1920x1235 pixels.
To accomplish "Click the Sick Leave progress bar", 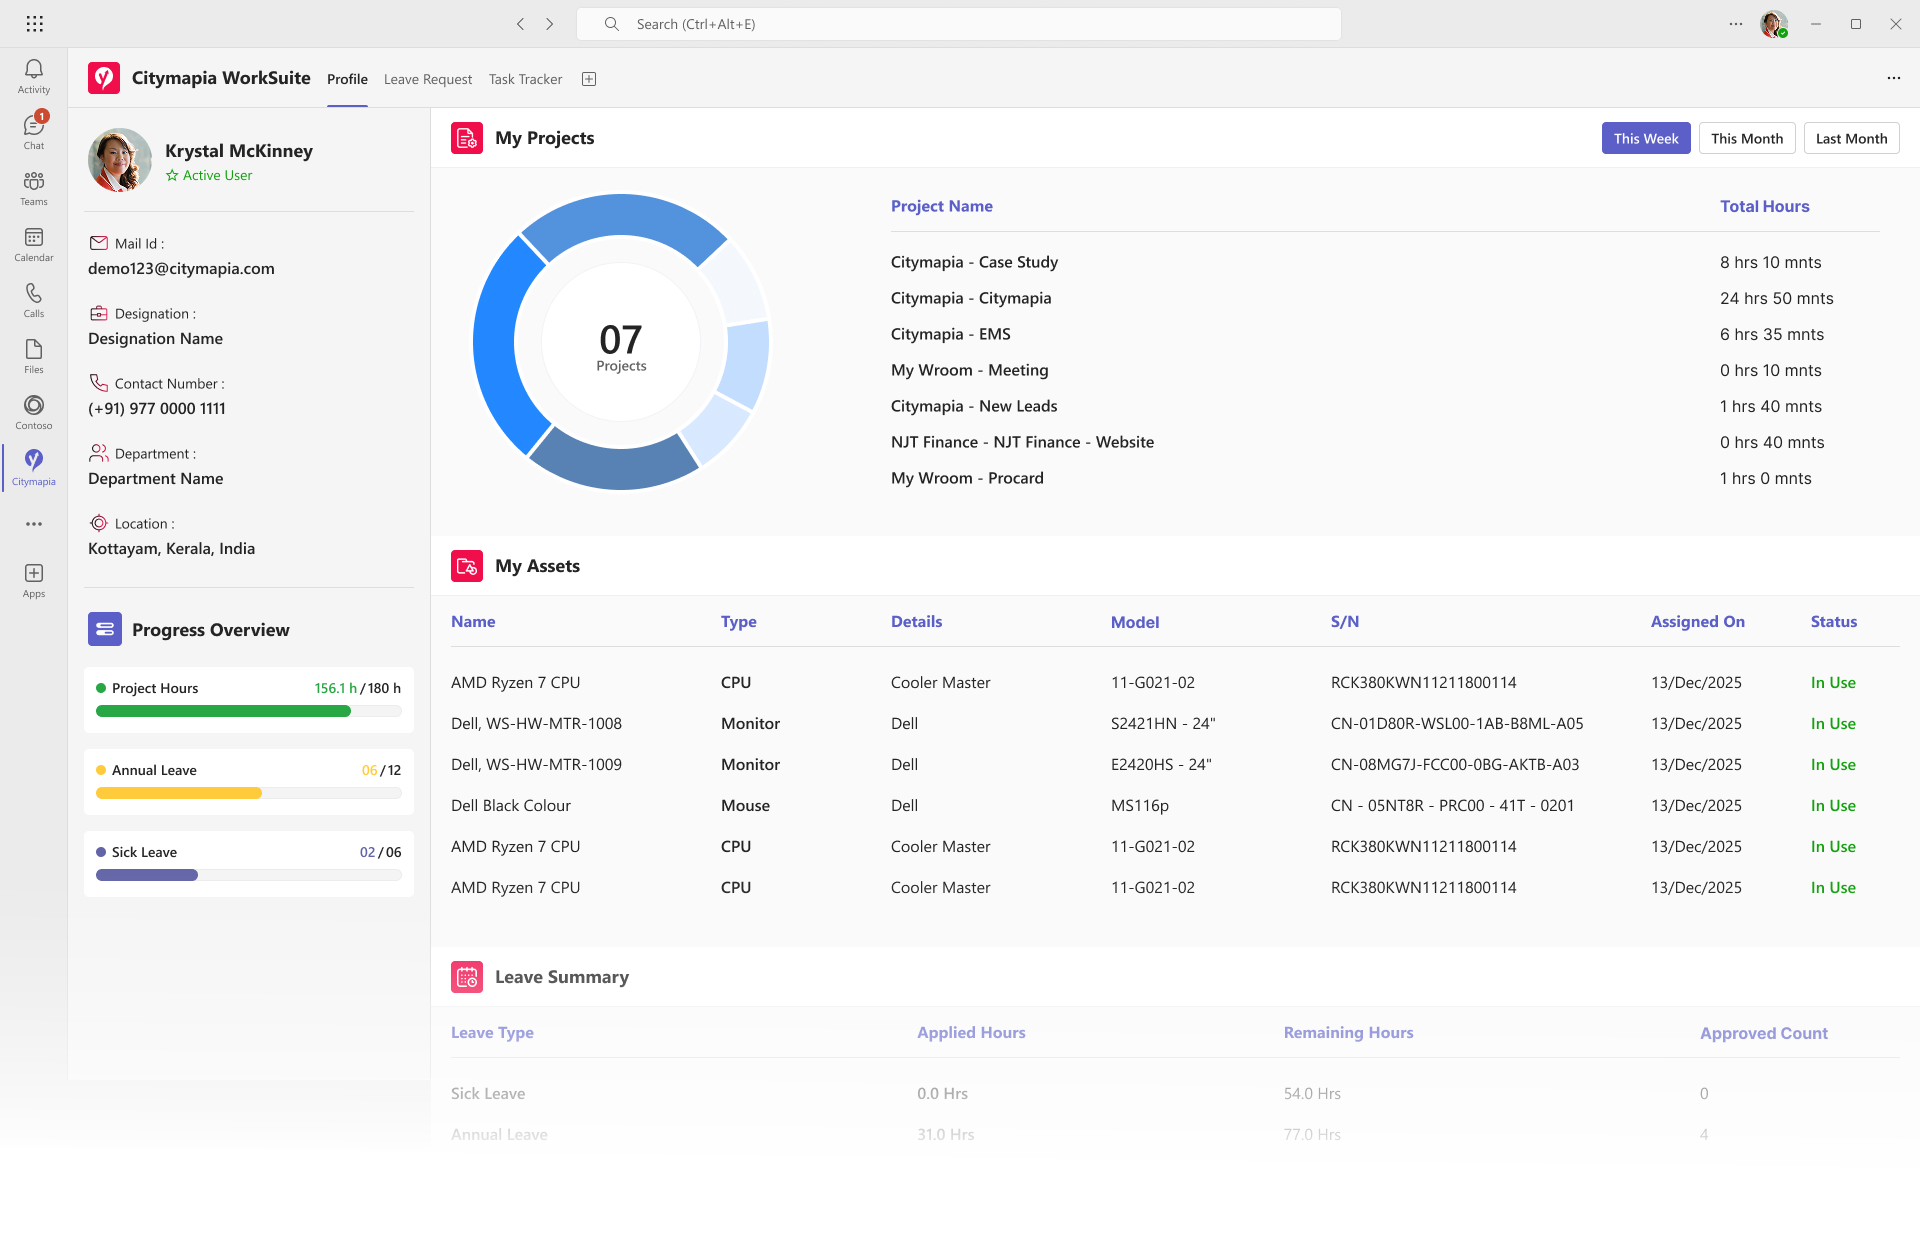I will click(249, 875).
